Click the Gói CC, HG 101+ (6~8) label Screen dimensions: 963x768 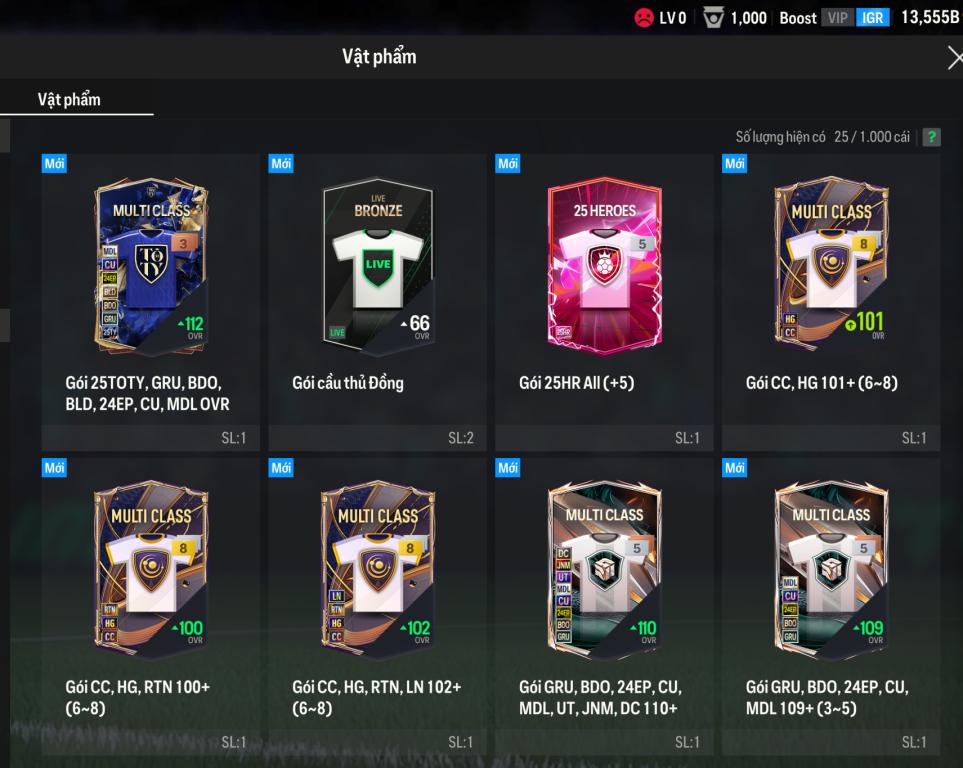[x=822, y=383]
